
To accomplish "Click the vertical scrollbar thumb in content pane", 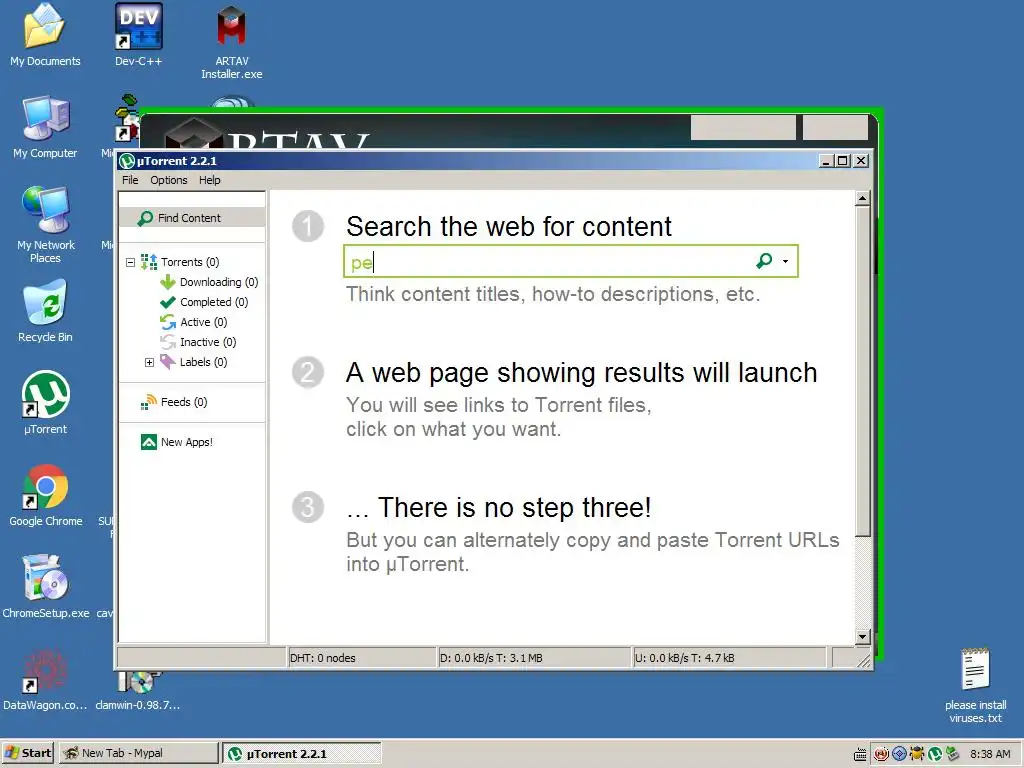I will pyautogui.click(x=863, y=371).
